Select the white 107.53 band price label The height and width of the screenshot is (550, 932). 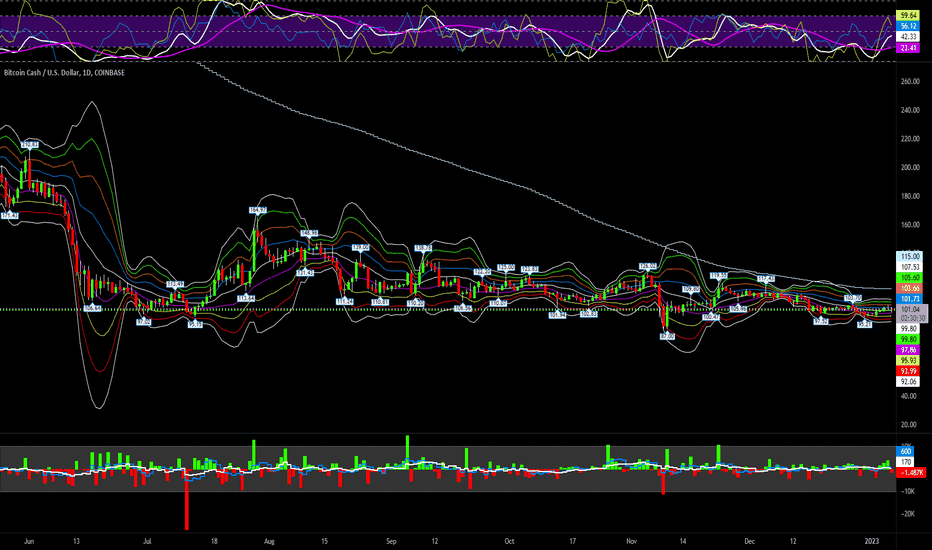coord(909,267)
